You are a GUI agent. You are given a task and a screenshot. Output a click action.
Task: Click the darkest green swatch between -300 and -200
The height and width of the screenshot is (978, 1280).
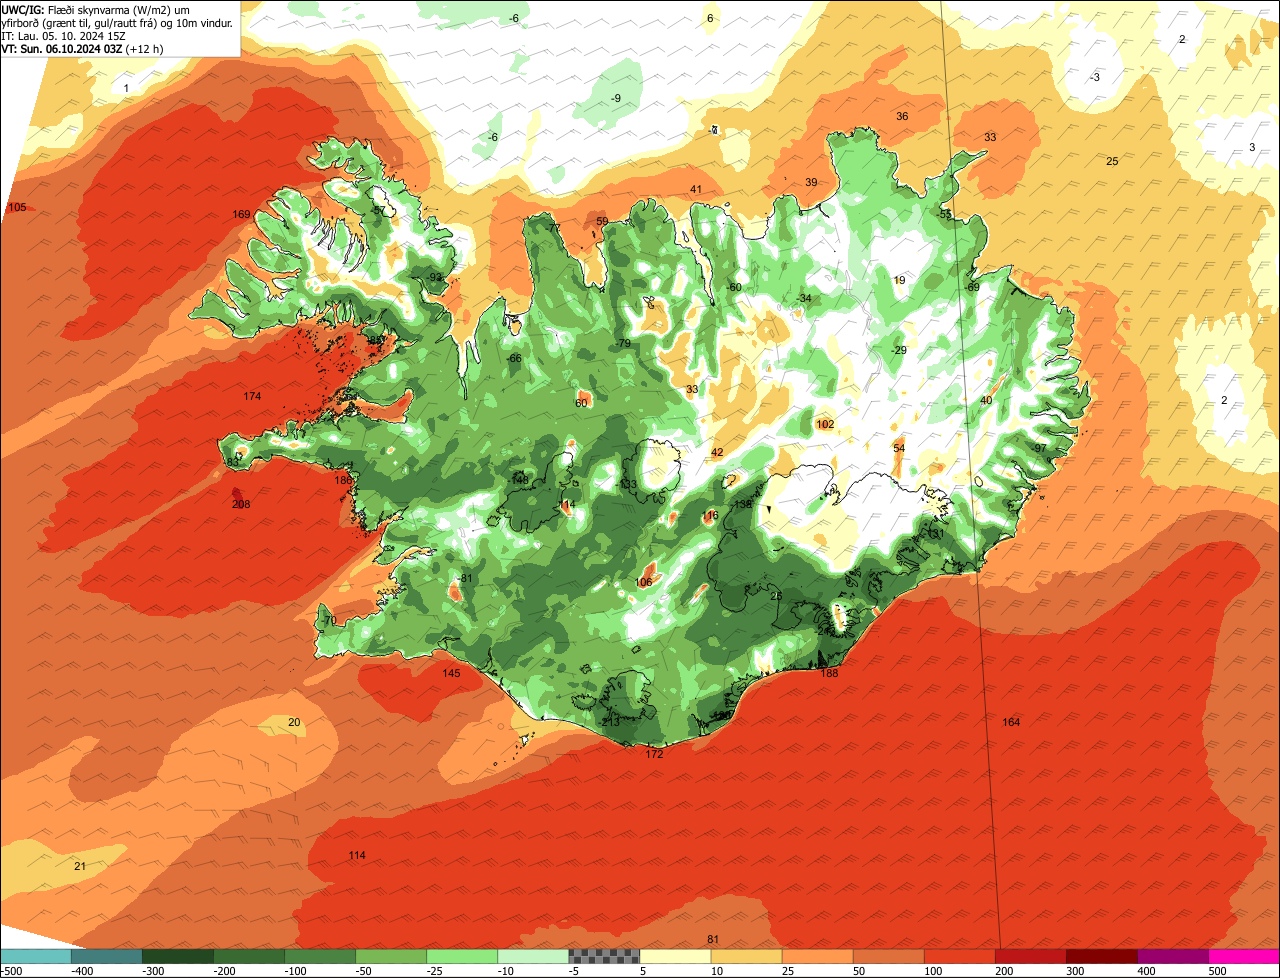point(178,956)
